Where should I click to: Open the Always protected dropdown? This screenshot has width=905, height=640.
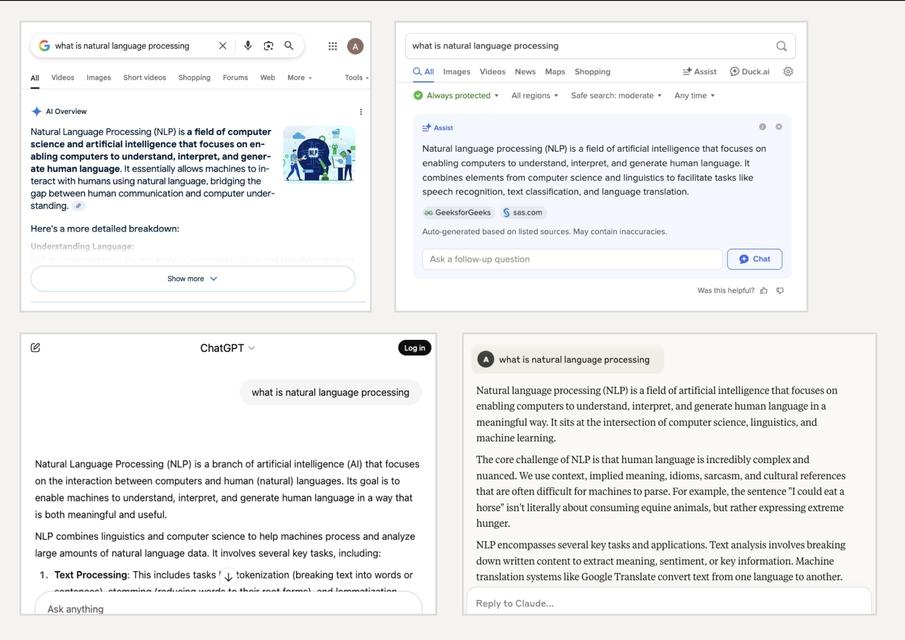pyautogui.click(x=456, y=95)
